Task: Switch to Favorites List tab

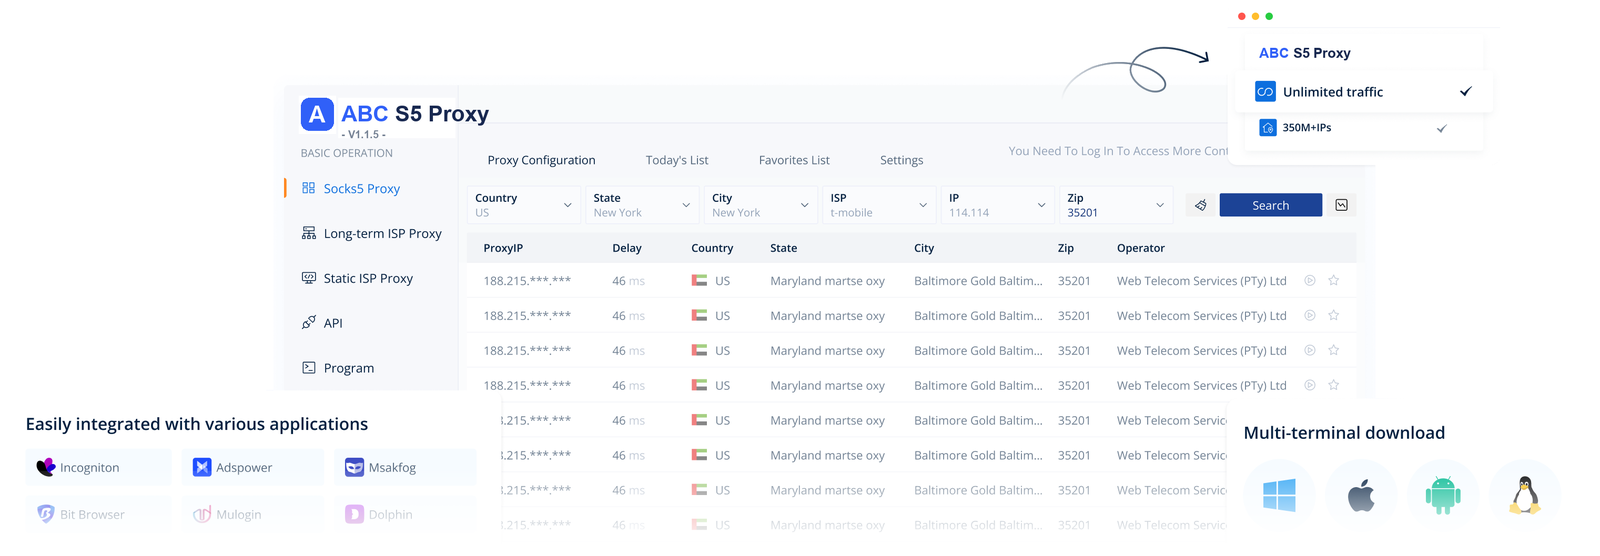Action: tap(794, 160)
